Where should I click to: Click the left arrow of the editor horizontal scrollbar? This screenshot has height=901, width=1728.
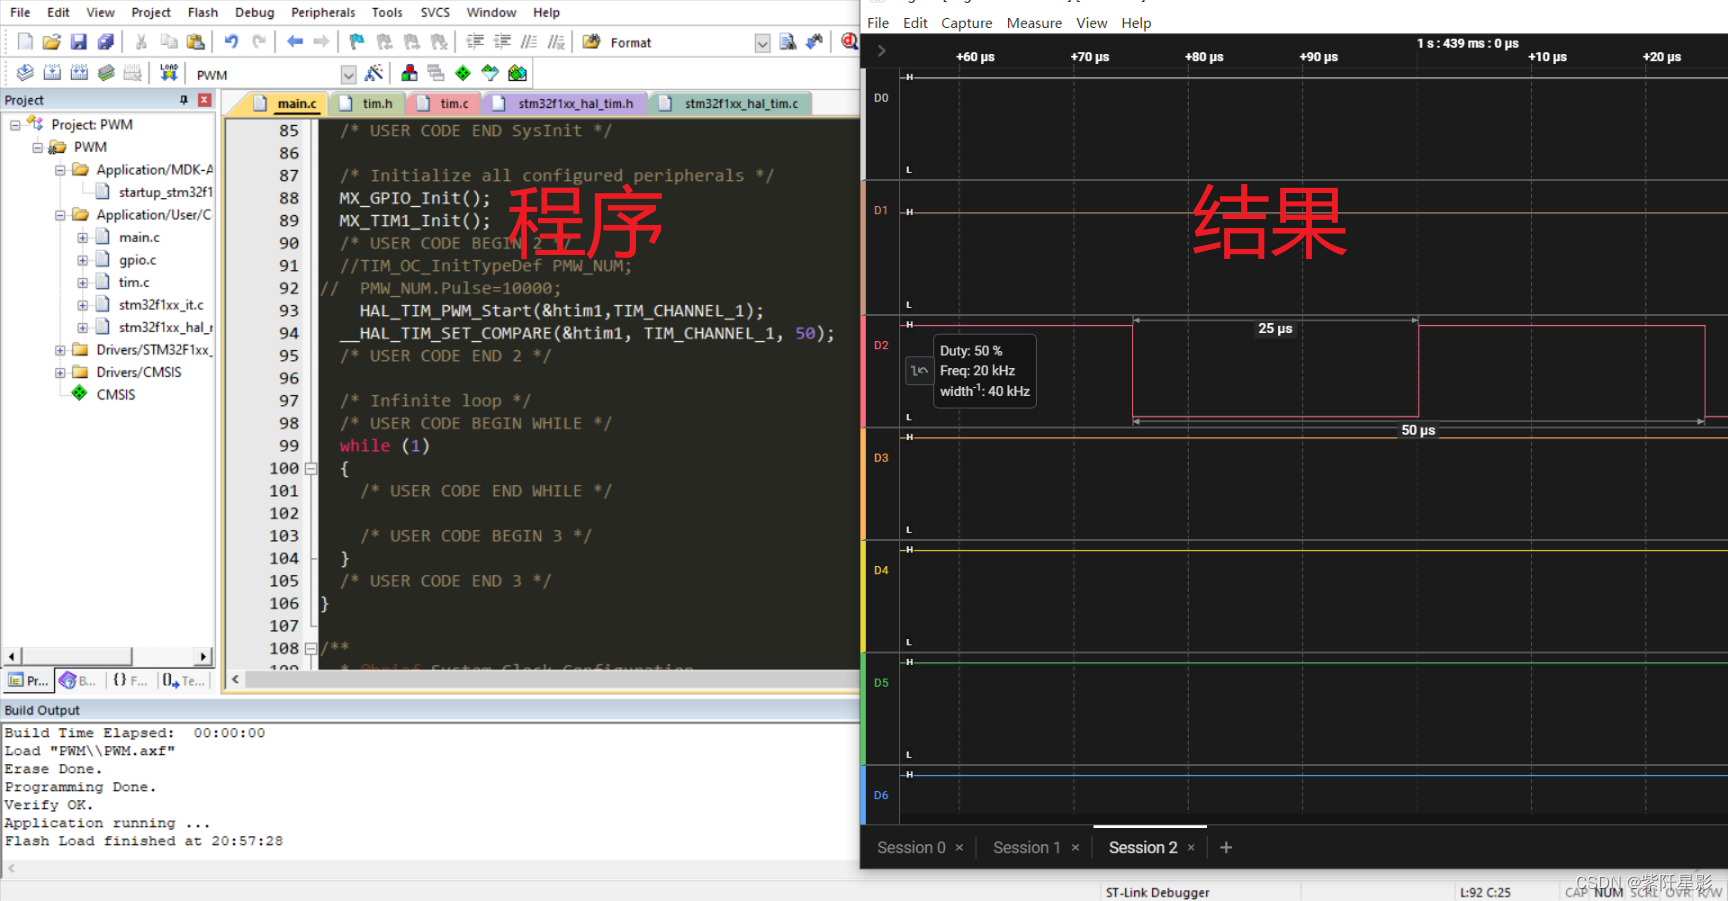coord(235,679)
